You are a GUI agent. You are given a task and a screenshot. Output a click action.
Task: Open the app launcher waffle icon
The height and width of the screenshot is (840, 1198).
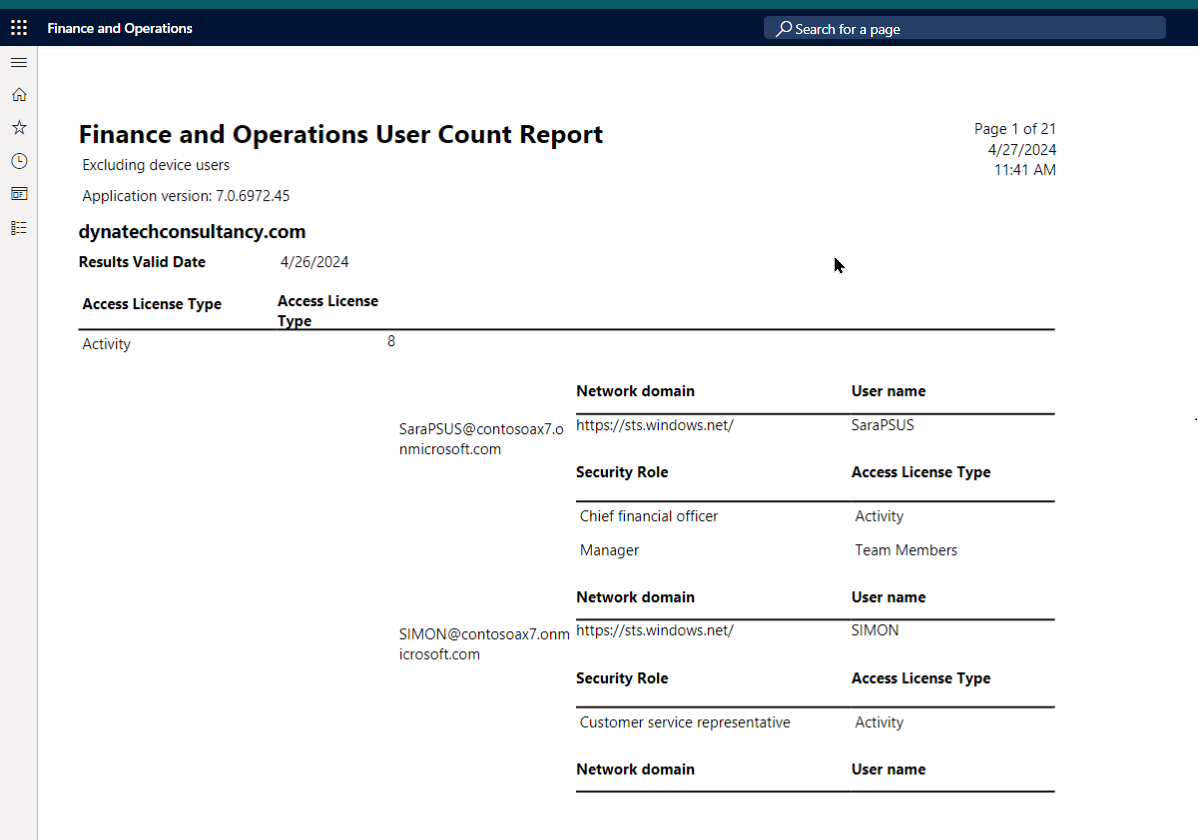tap(19, 28)
